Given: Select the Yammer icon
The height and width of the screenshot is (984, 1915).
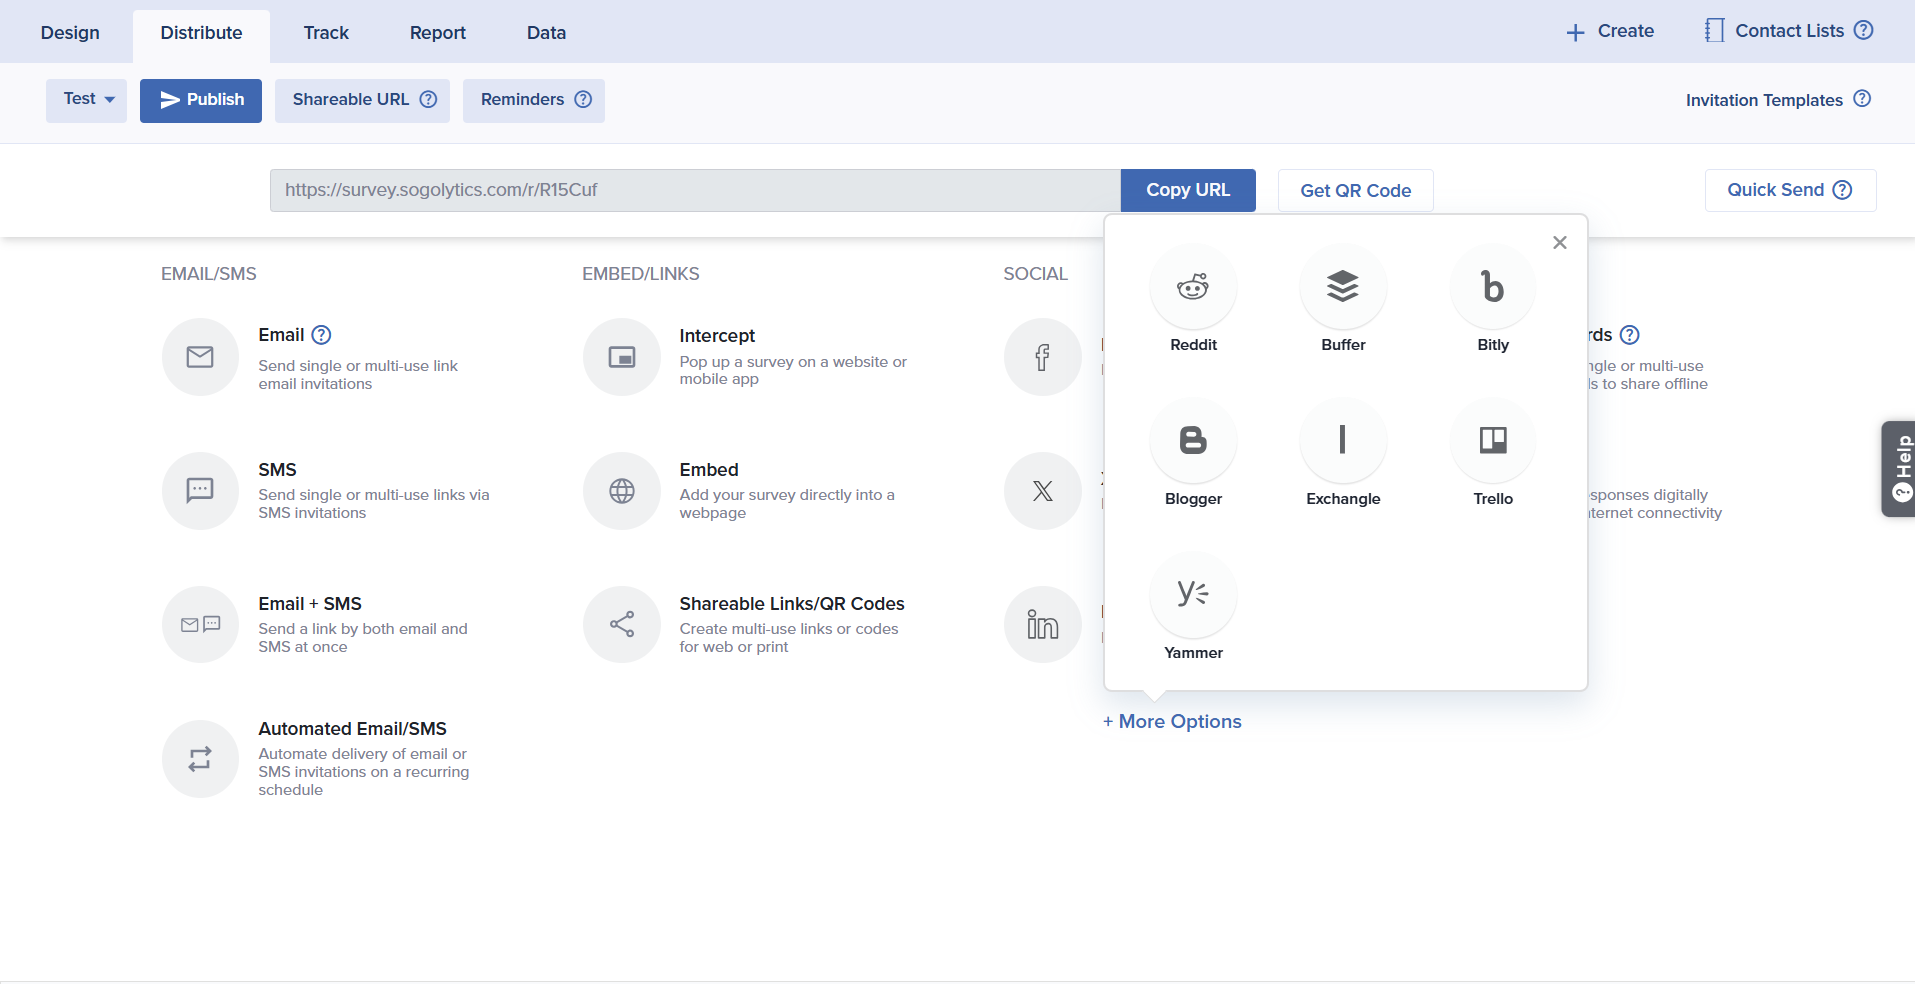Looking at the screenshot, I should pyautogui.click(x=1193, y=595).
